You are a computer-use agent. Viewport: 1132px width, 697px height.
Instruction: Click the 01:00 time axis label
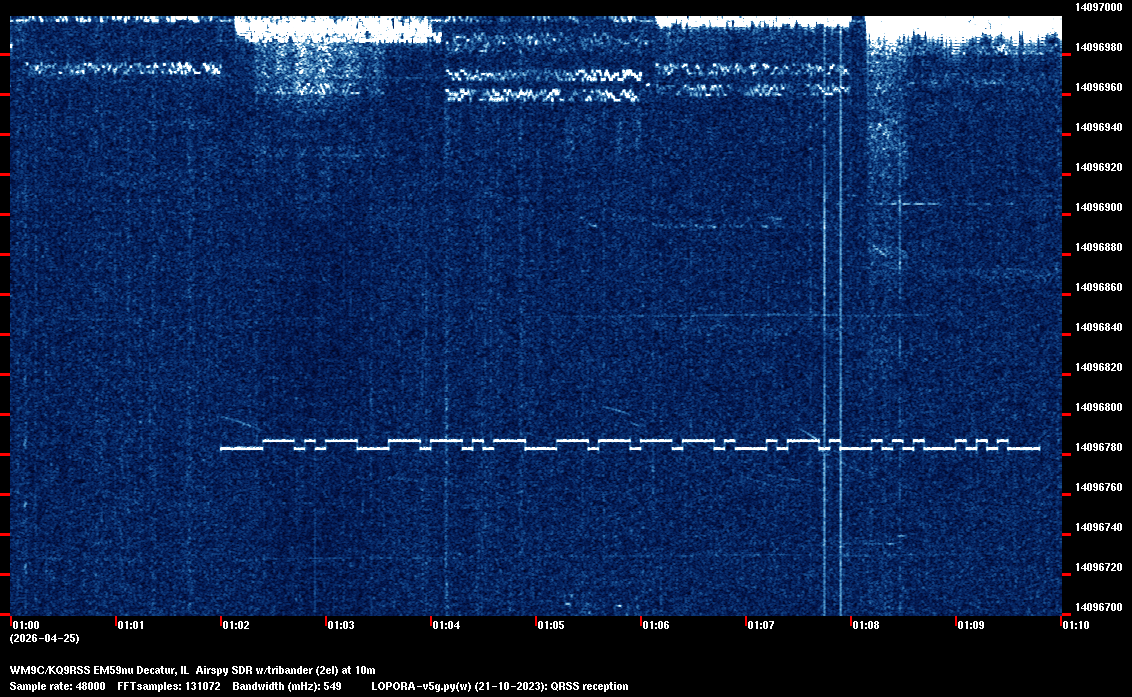(26, 625)
